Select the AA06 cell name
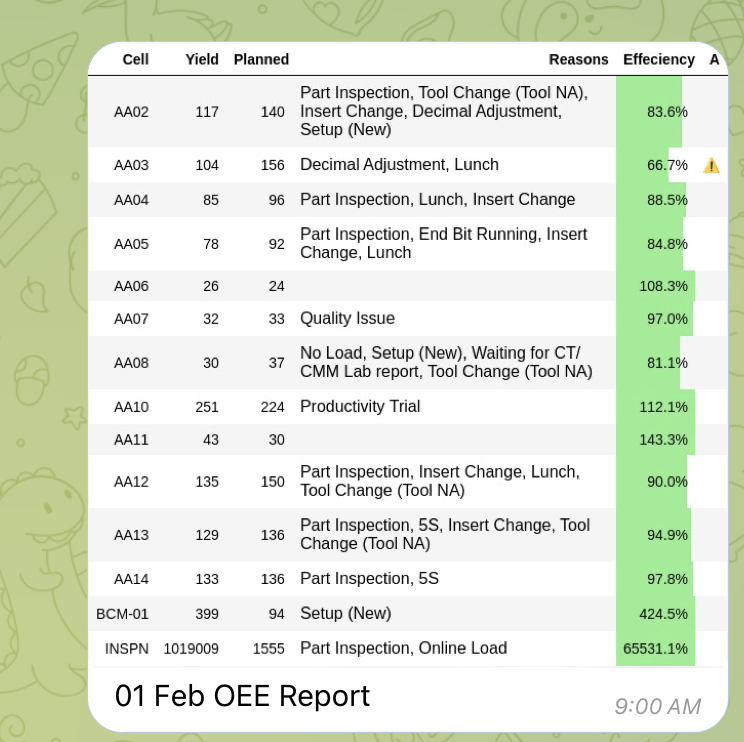Viewport: 744px width, 742px height. [x=131, y=286]
